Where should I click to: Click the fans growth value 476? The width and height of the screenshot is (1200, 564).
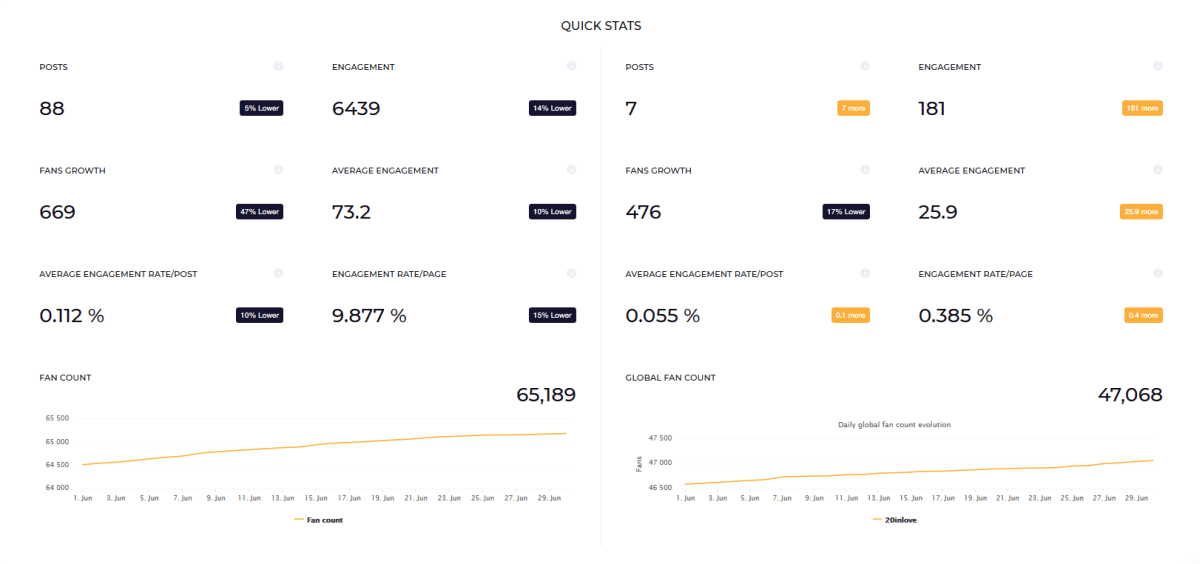click(x=643, y=212)
